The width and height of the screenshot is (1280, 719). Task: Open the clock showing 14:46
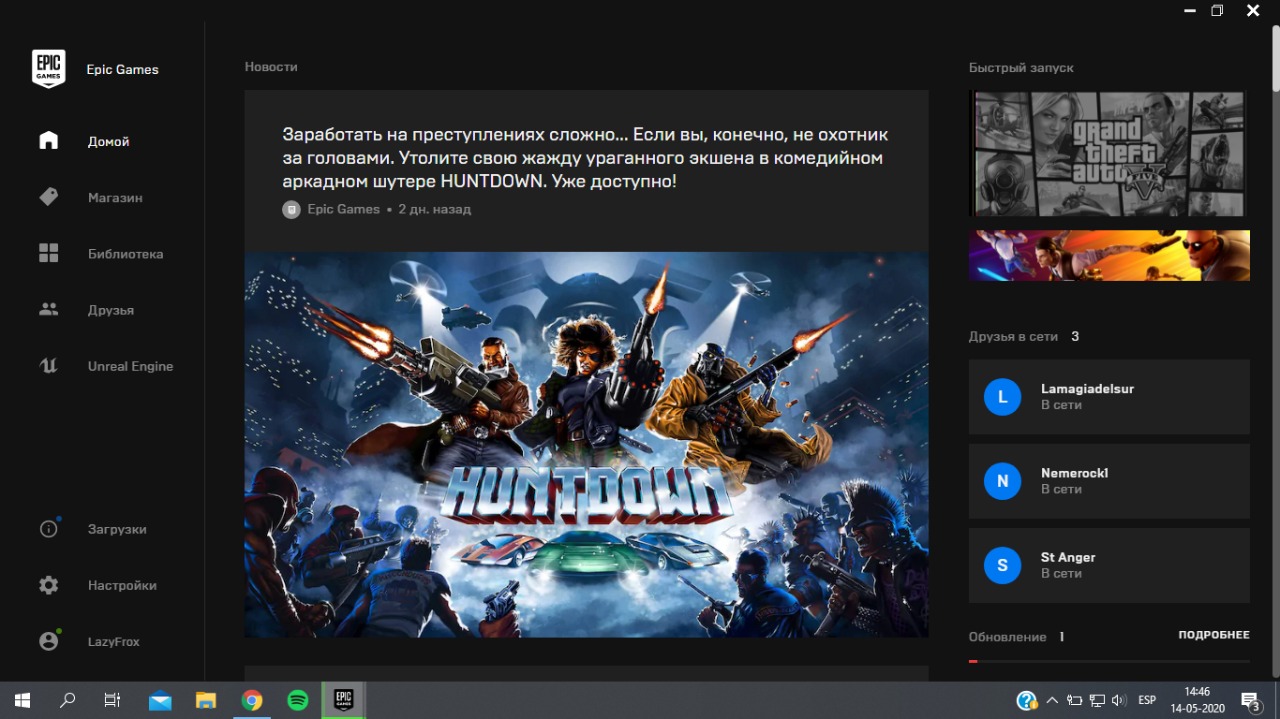(1197, 700)
